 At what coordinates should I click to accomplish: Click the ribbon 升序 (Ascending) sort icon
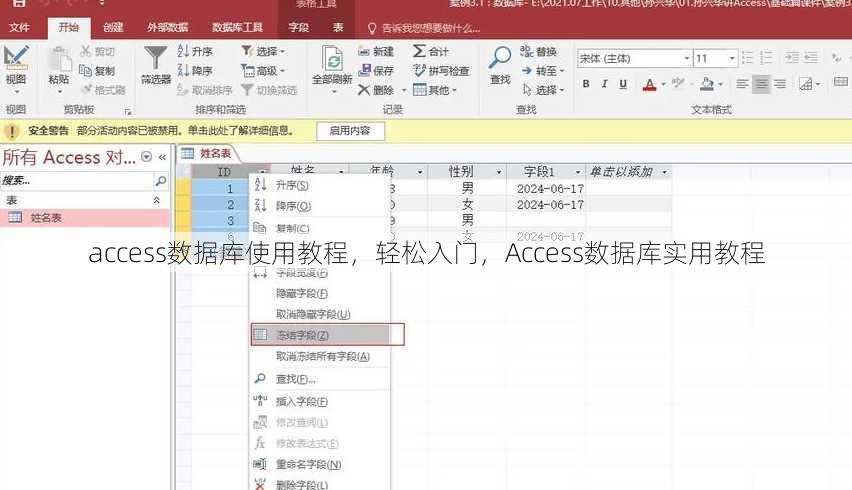tap(183, 51)
